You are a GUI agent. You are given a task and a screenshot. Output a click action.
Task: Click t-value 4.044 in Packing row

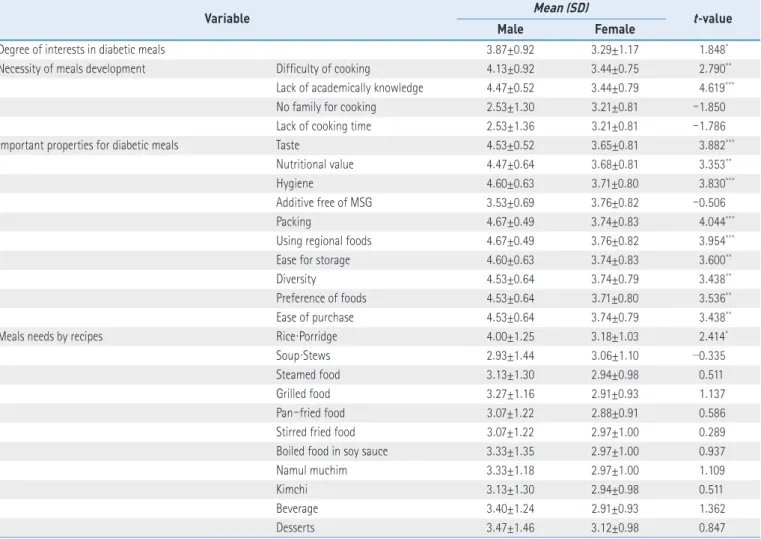click(716, 222)
